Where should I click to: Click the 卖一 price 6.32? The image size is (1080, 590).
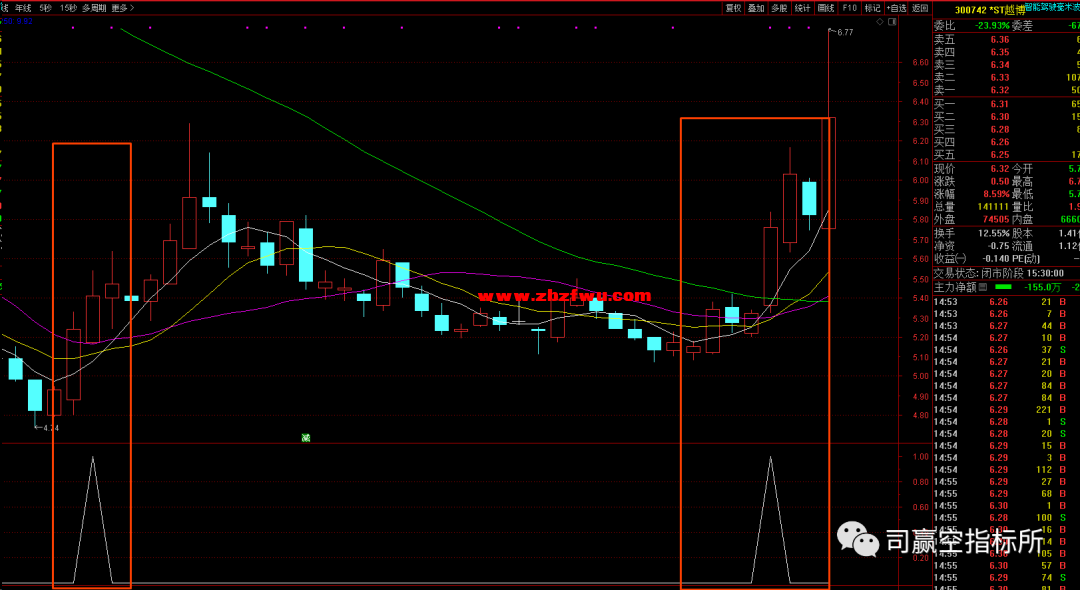tap(999, 90)
